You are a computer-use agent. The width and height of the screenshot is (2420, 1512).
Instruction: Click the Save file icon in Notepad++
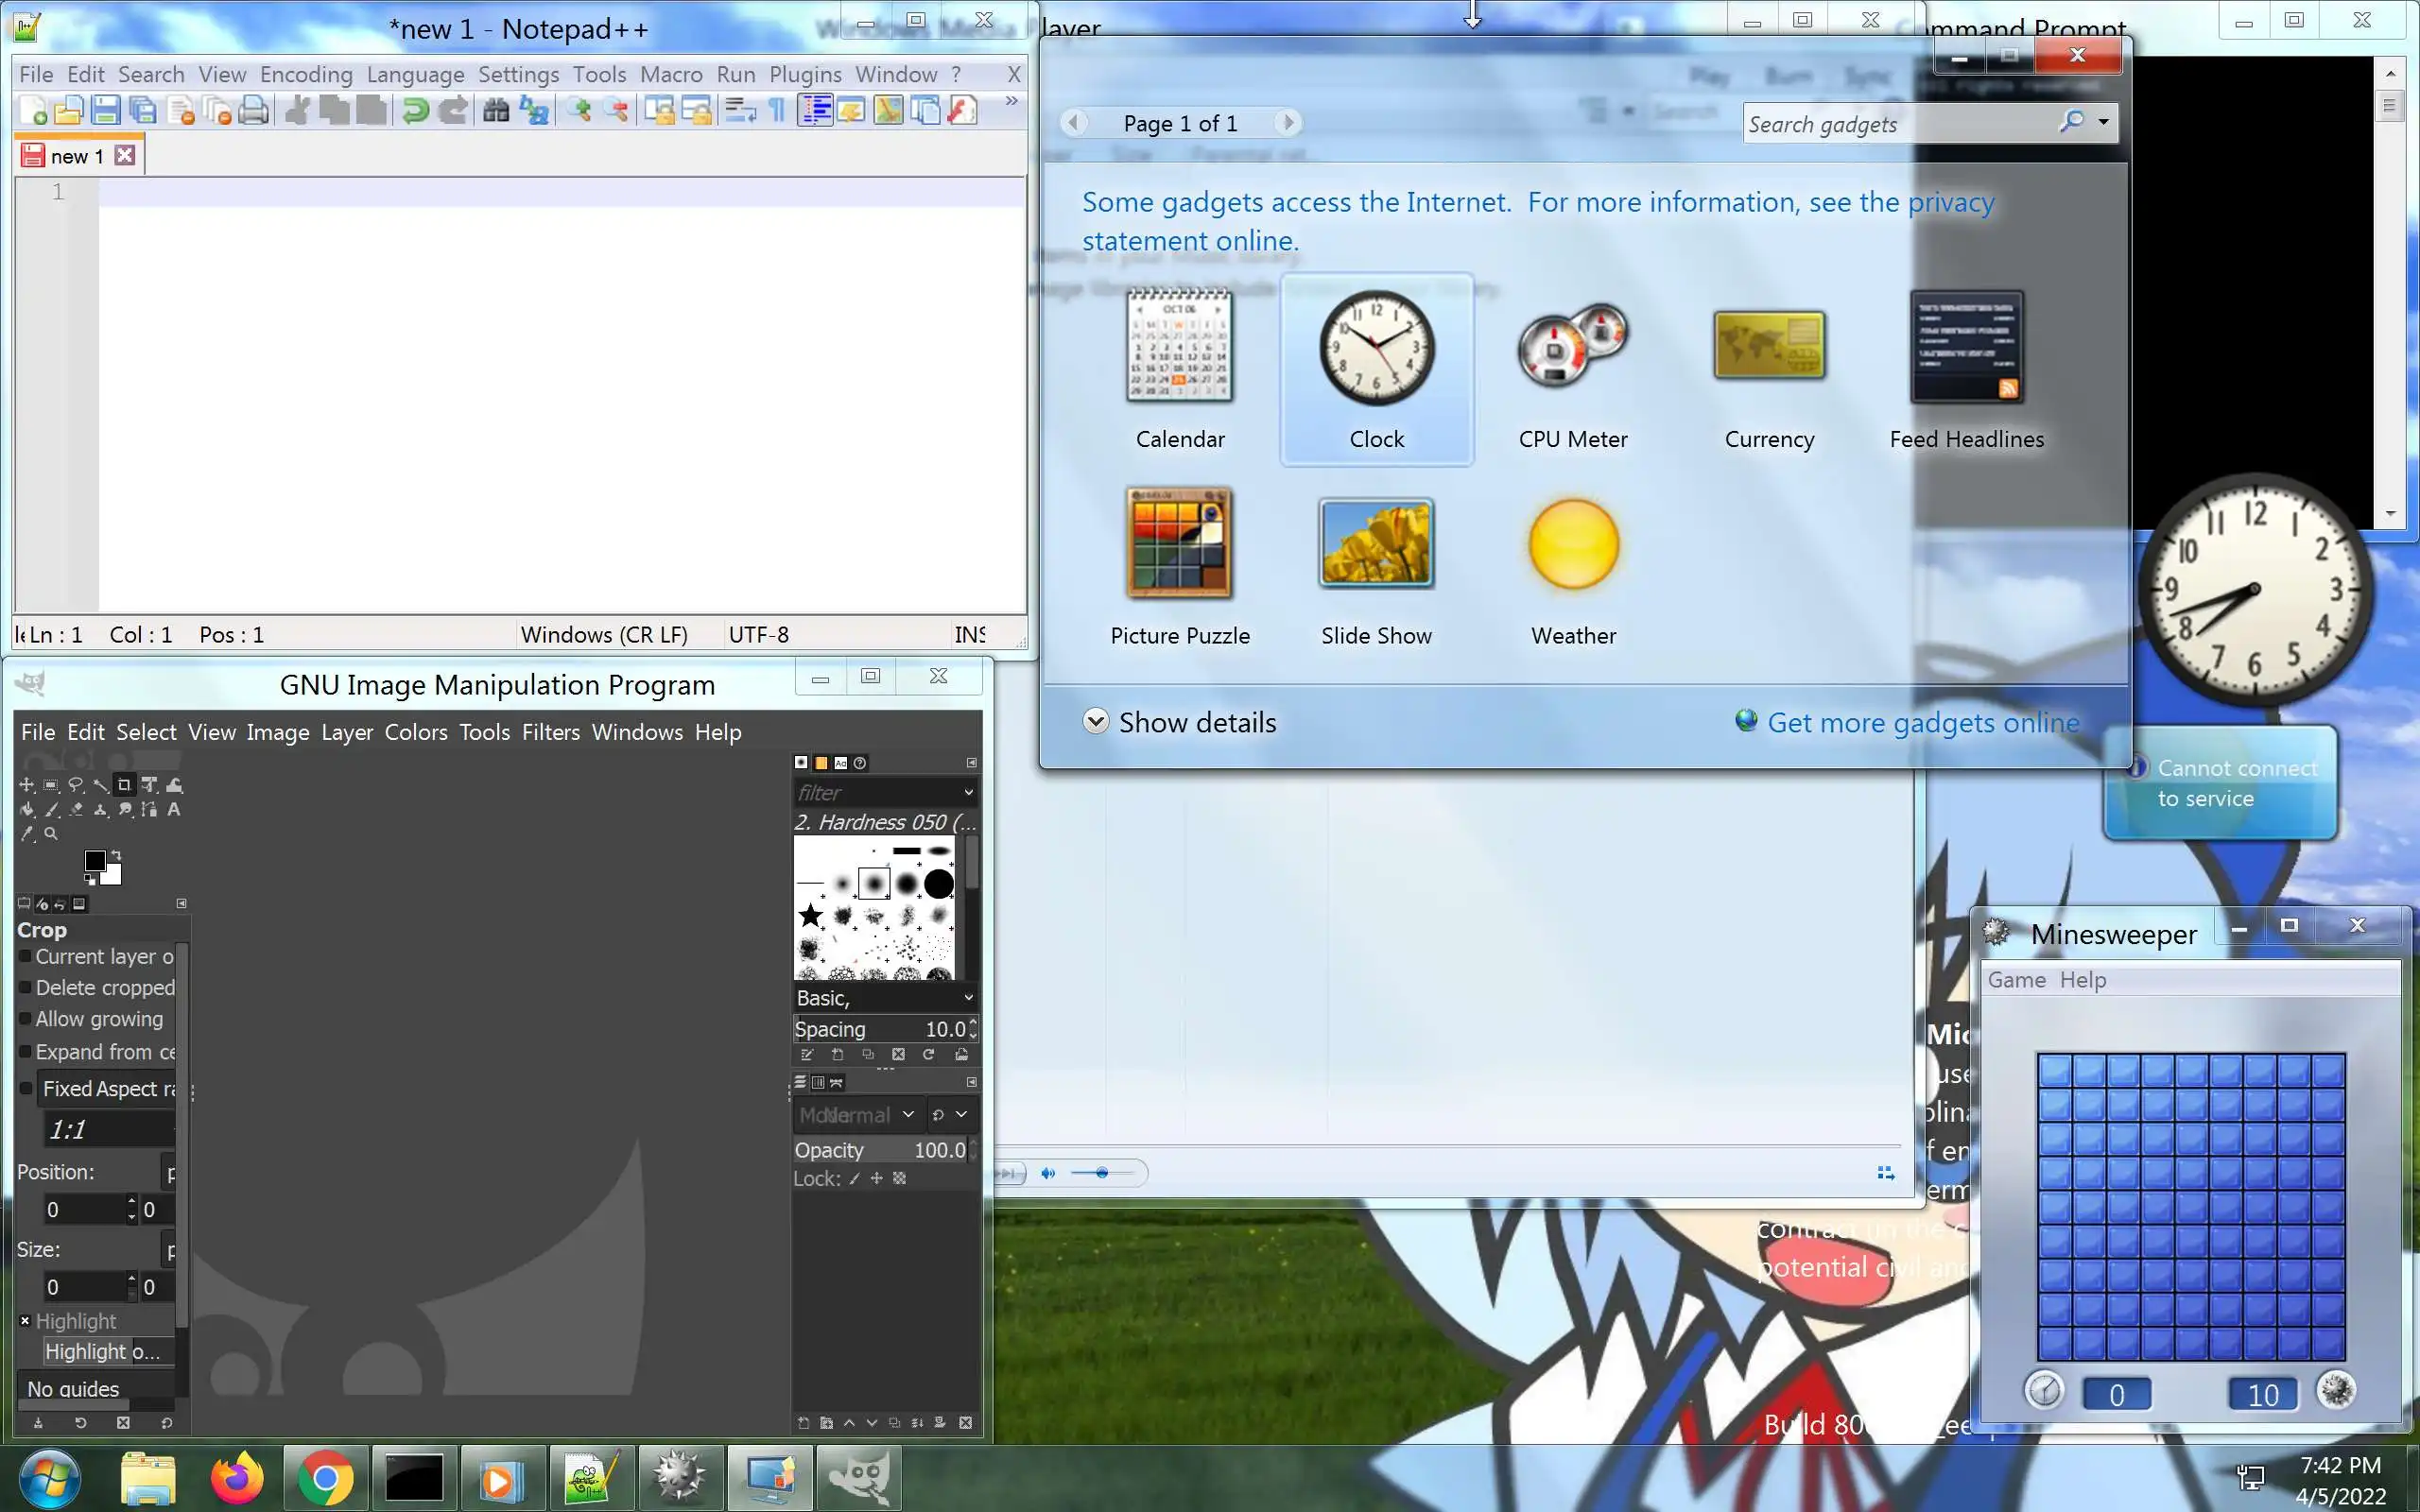[106, 110]
